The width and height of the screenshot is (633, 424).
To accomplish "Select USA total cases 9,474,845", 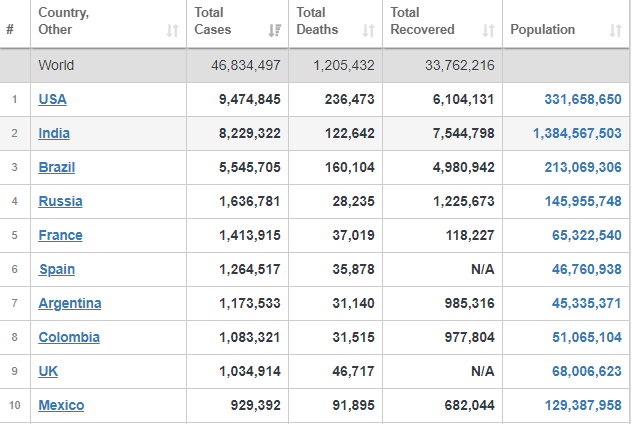I will coord(249,99).
